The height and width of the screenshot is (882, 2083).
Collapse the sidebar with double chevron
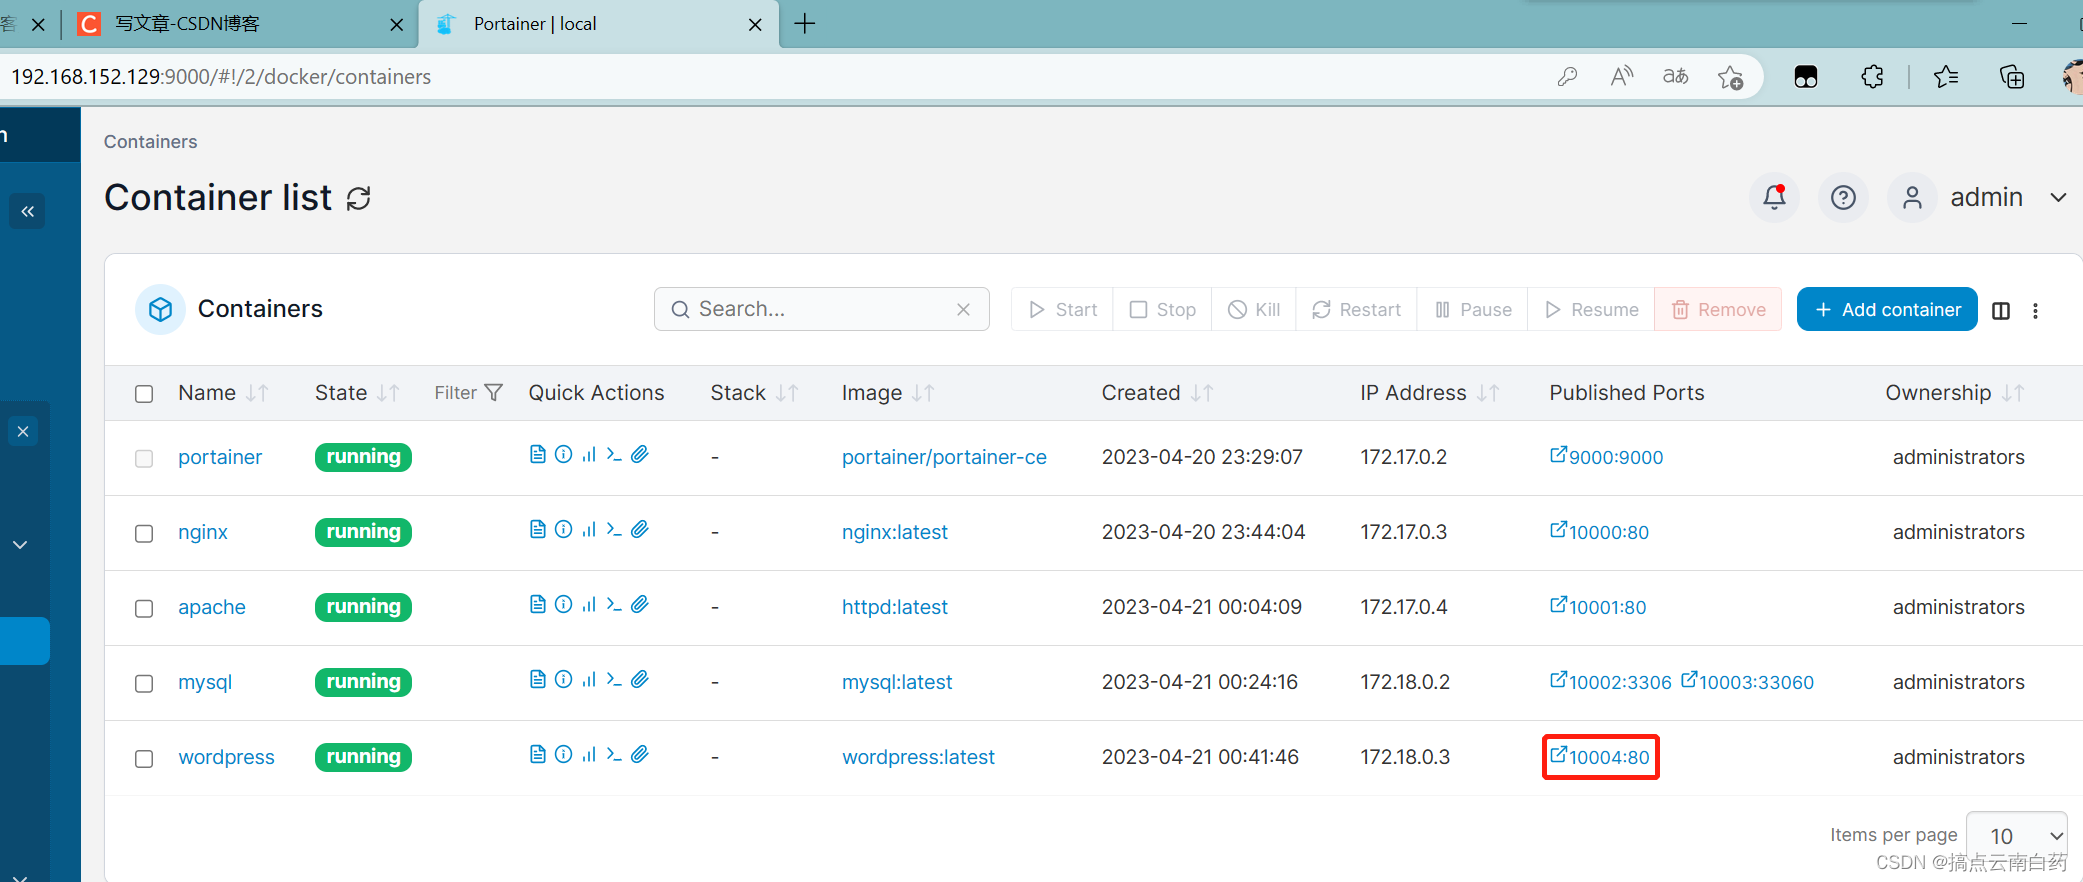pos(27,211)
